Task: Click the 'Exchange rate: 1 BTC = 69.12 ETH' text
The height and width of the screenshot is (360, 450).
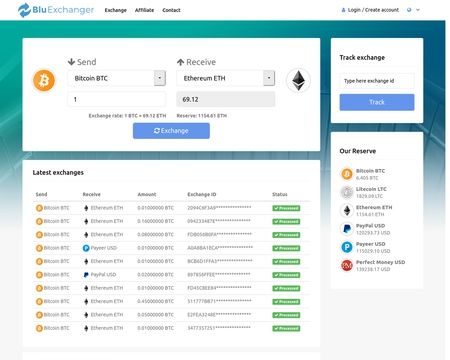Action: pyautogui.click(x=127, y=116)
